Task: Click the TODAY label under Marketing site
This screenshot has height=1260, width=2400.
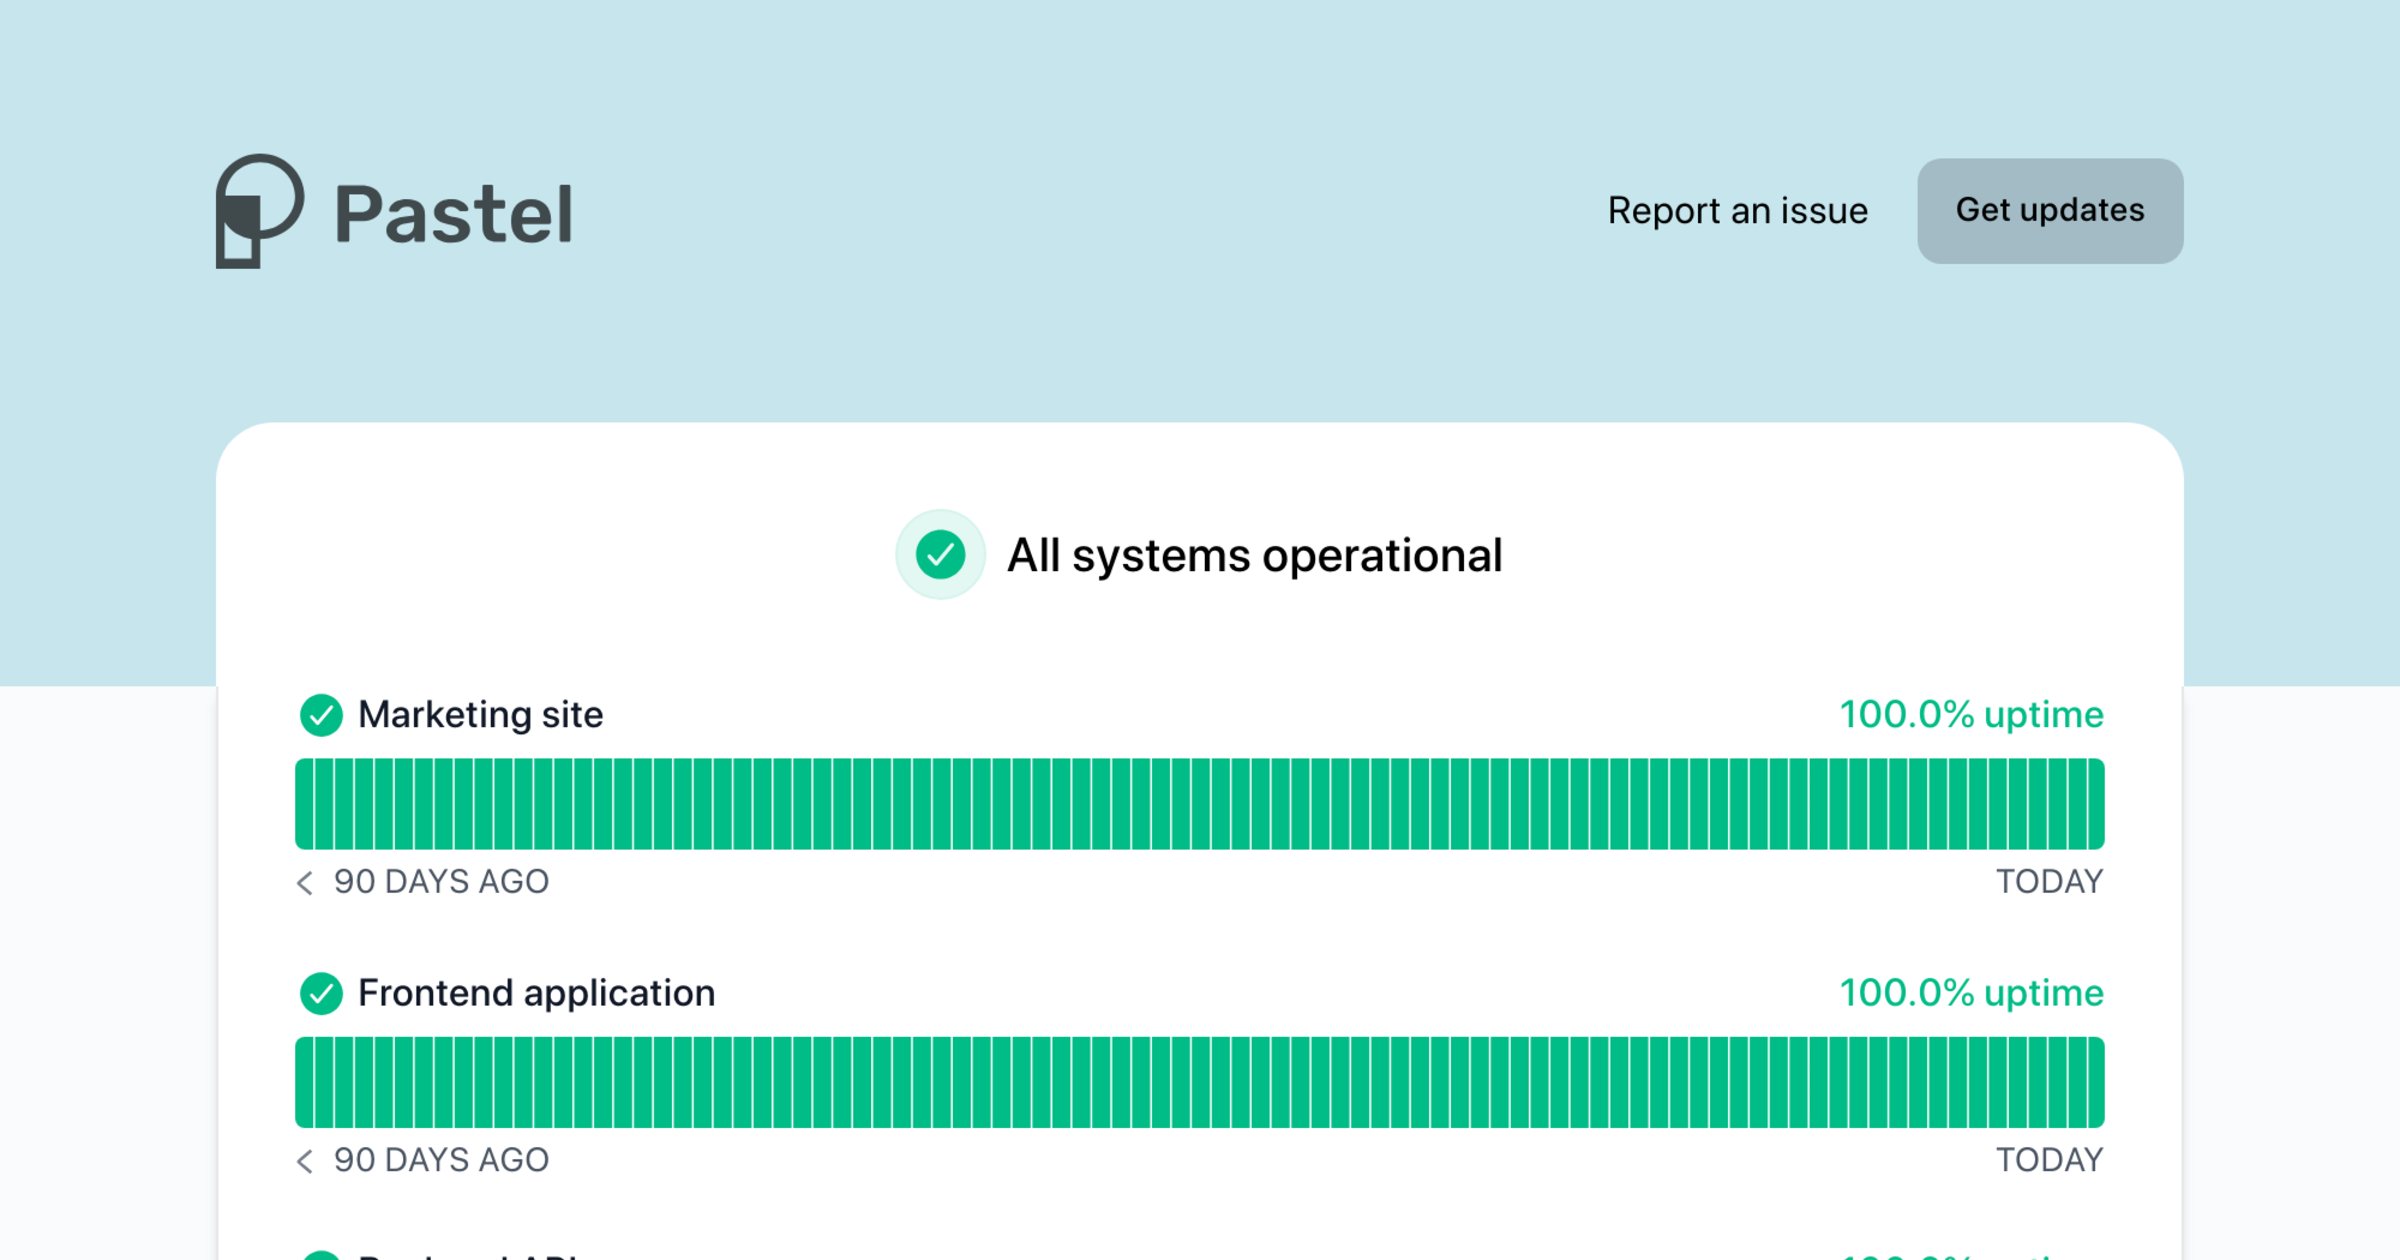Action: point(2049,882)
